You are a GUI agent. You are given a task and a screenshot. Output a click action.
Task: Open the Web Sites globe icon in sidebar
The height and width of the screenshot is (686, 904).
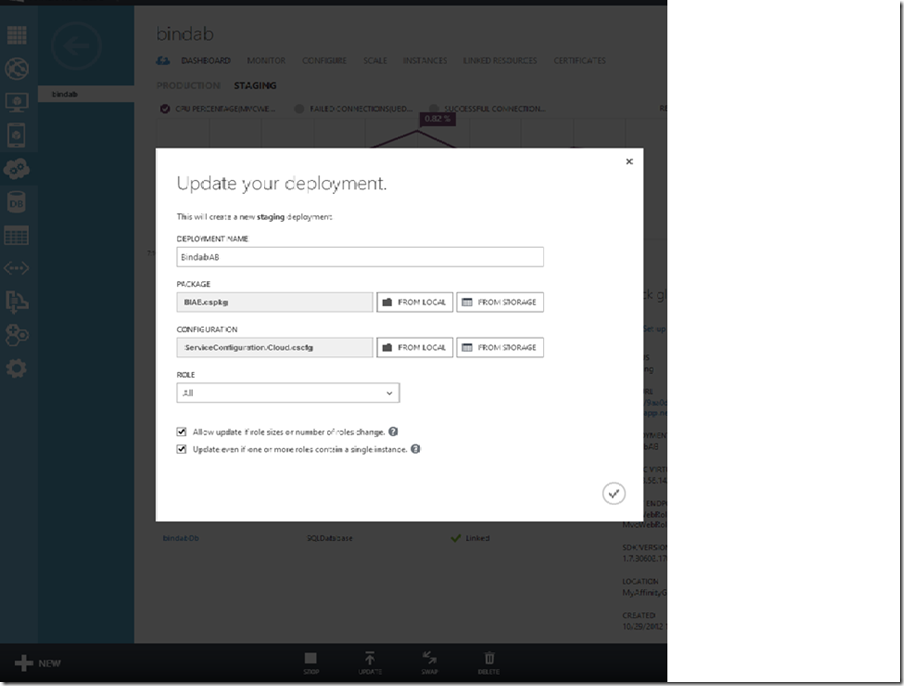point(17,69)
